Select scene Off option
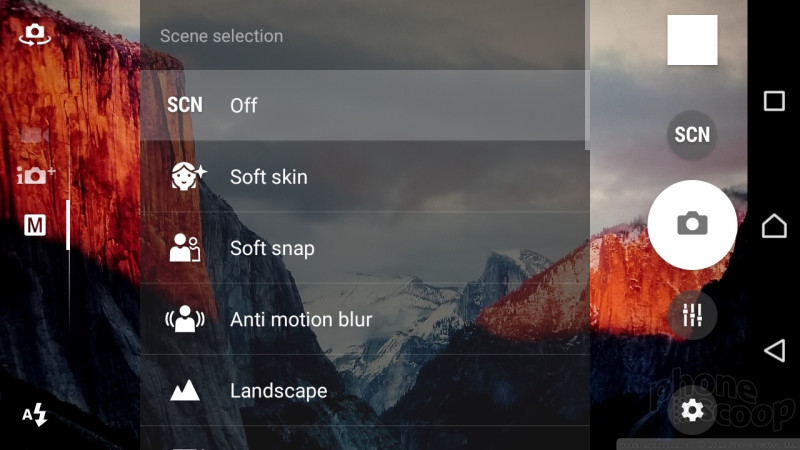This screenshot has width=800, height=450. point(363,105)
